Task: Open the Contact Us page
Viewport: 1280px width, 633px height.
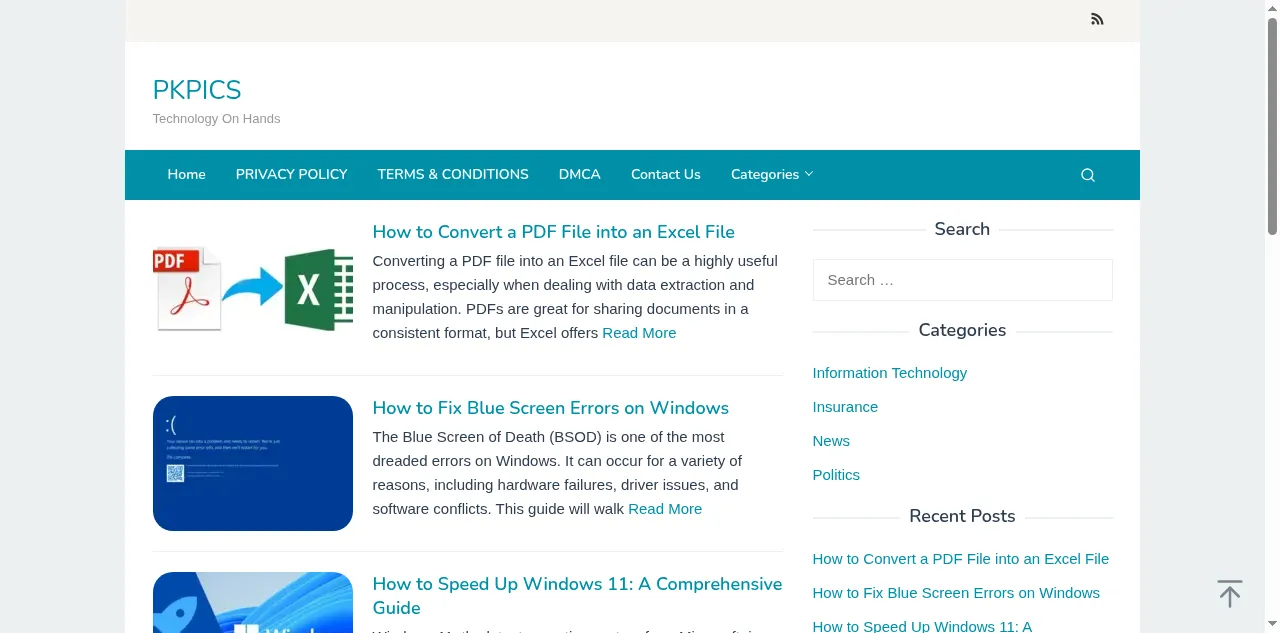Action: tap(666, 174)
